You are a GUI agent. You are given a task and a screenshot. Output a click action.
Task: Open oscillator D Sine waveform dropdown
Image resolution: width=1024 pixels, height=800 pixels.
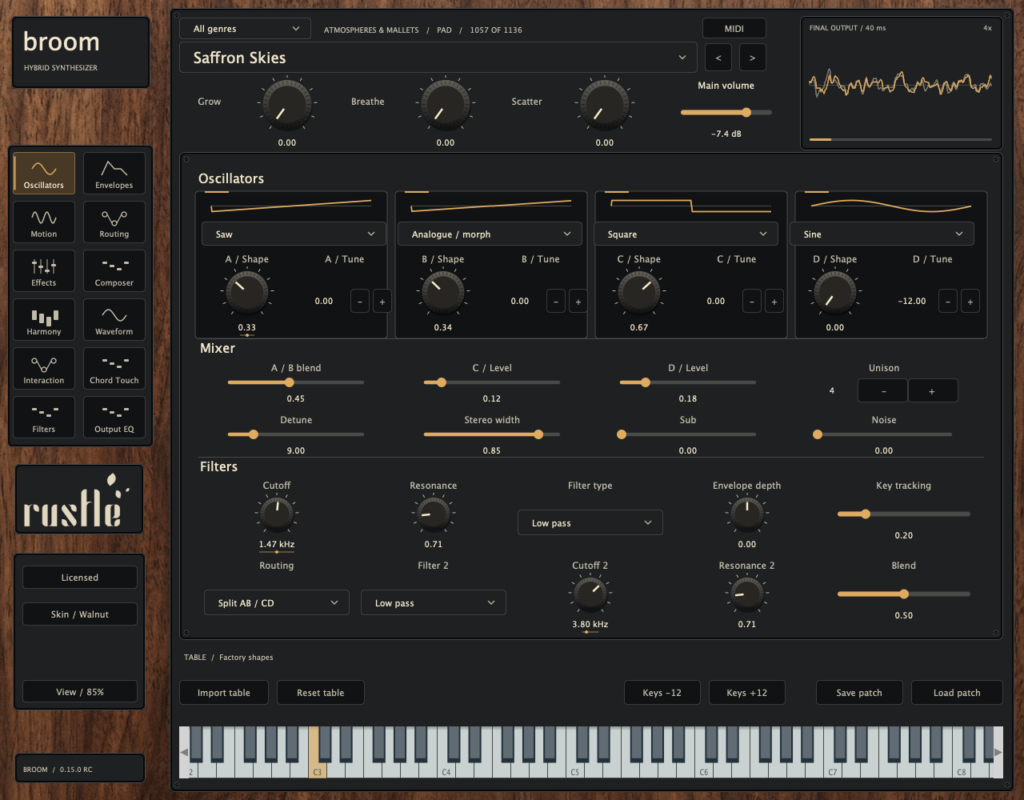pos(882,234)
